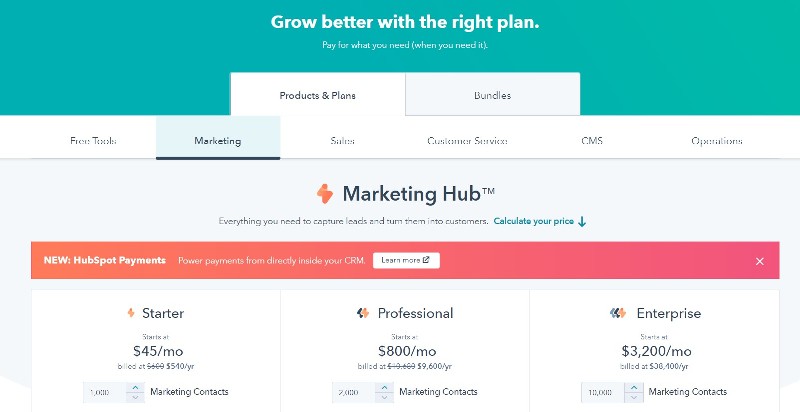
Task: Click the down arrow beside Calculate your price
Action: 582,221
